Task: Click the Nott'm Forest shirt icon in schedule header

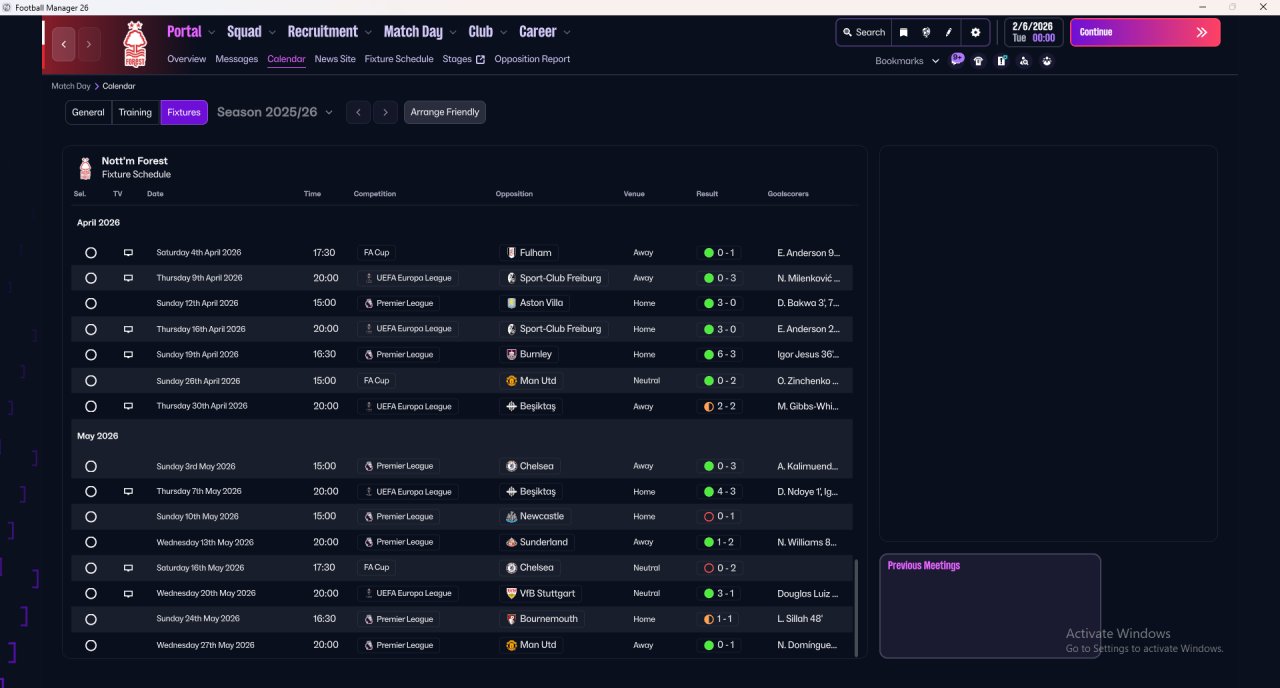Action: click(x=85, y=167)
